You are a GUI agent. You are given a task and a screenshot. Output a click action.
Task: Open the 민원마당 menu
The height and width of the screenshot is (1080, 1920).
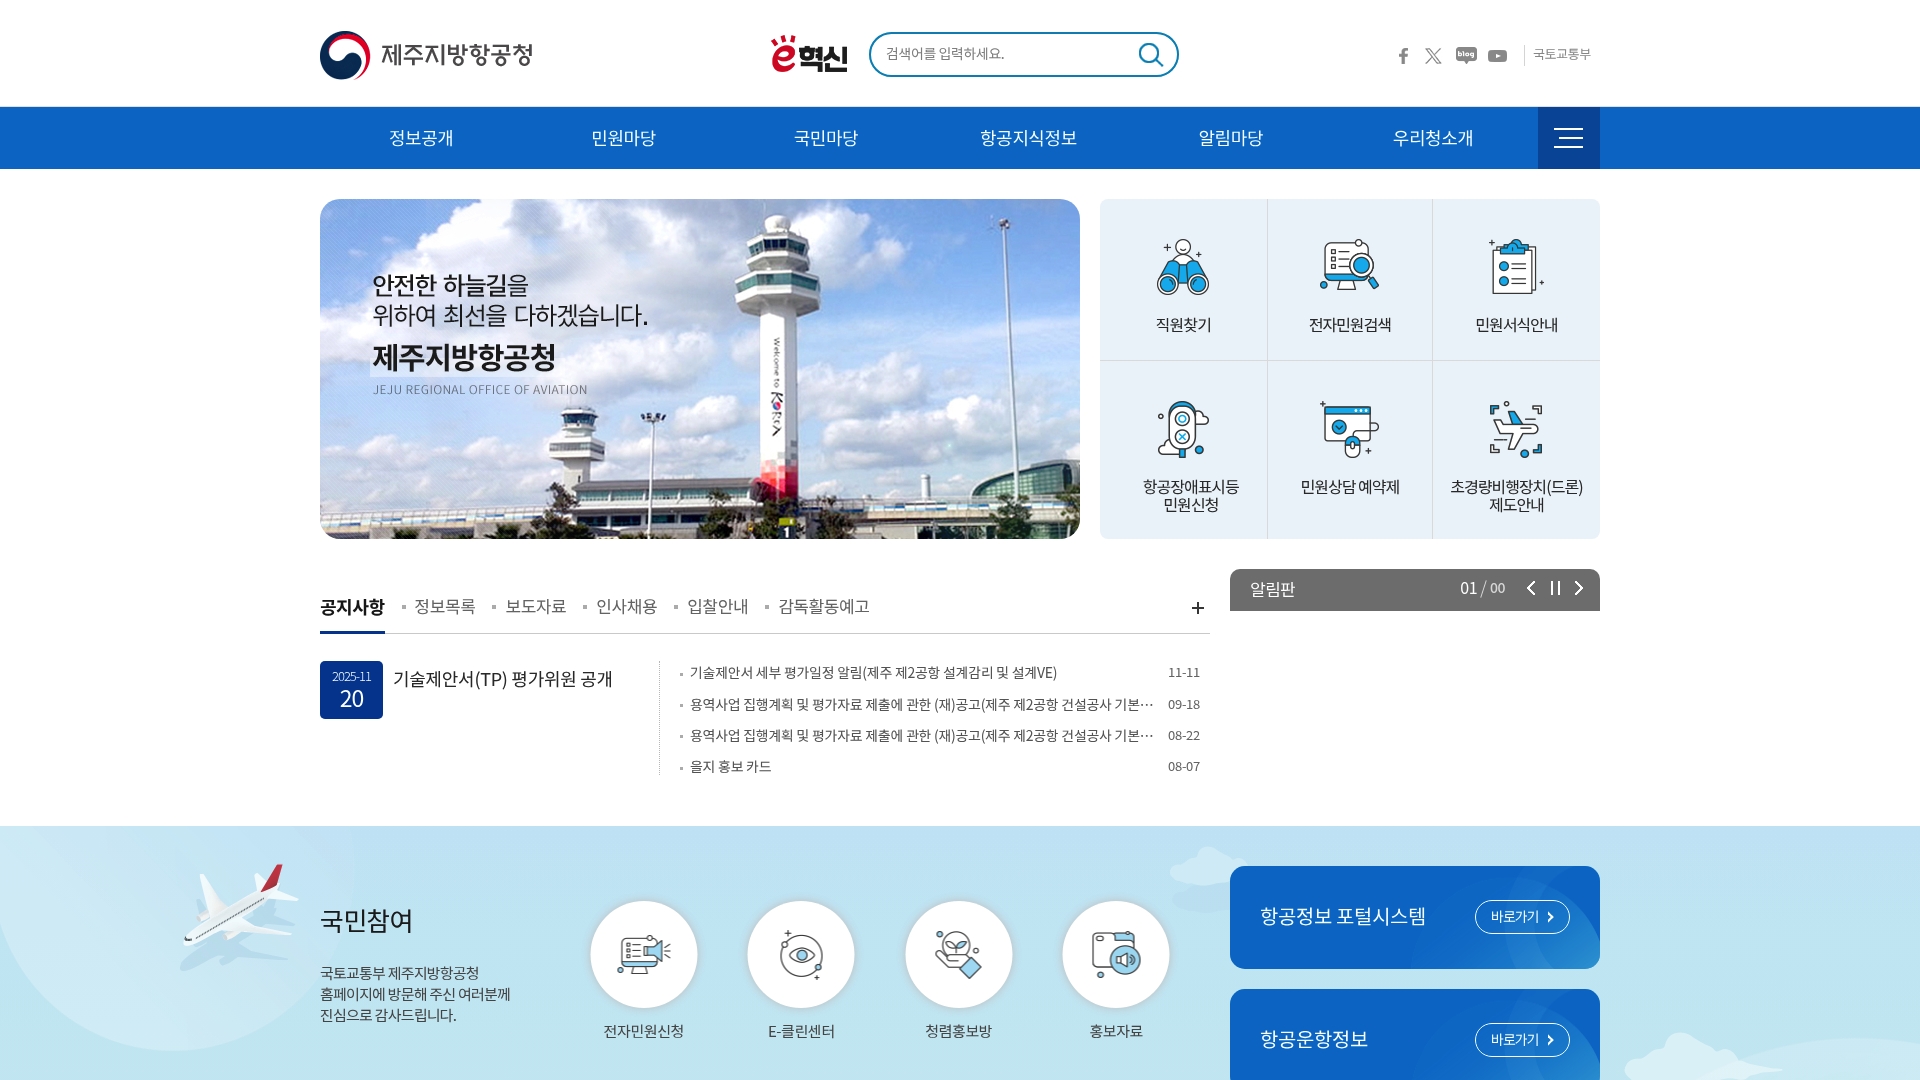(x=623, y=138)
